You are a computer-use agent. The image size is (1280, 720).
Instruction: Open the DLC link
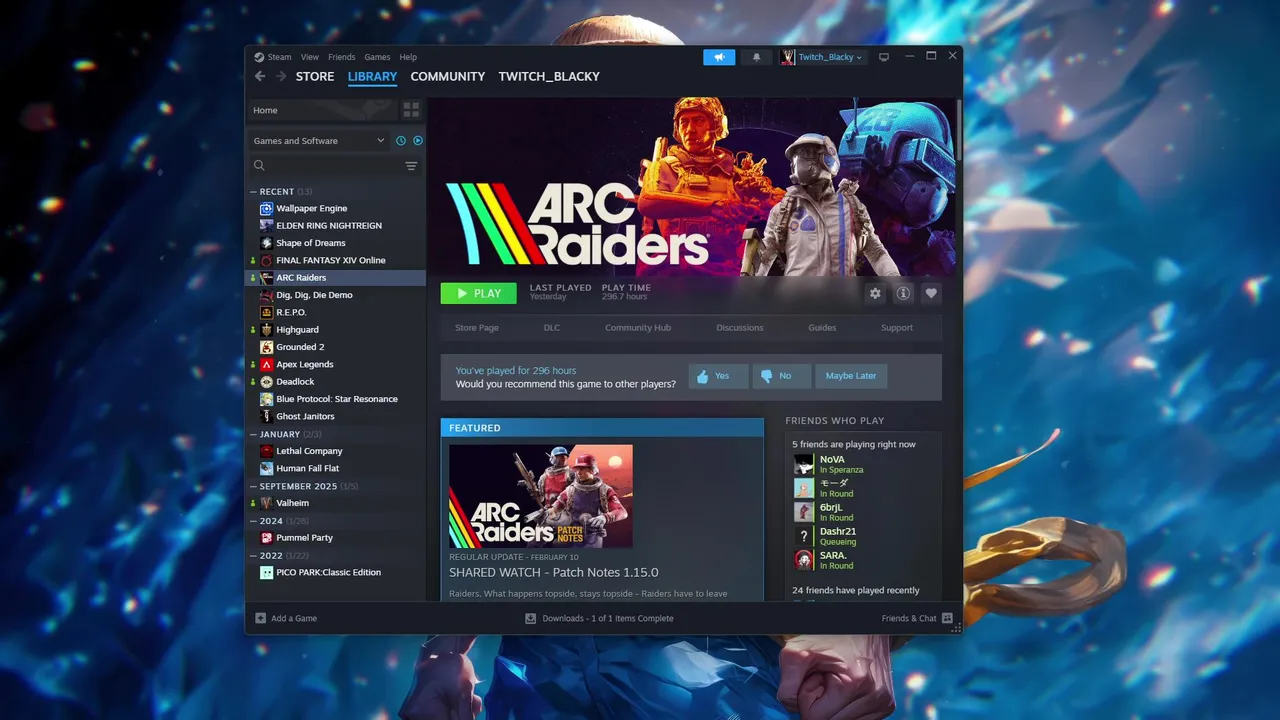click(552, 328)
